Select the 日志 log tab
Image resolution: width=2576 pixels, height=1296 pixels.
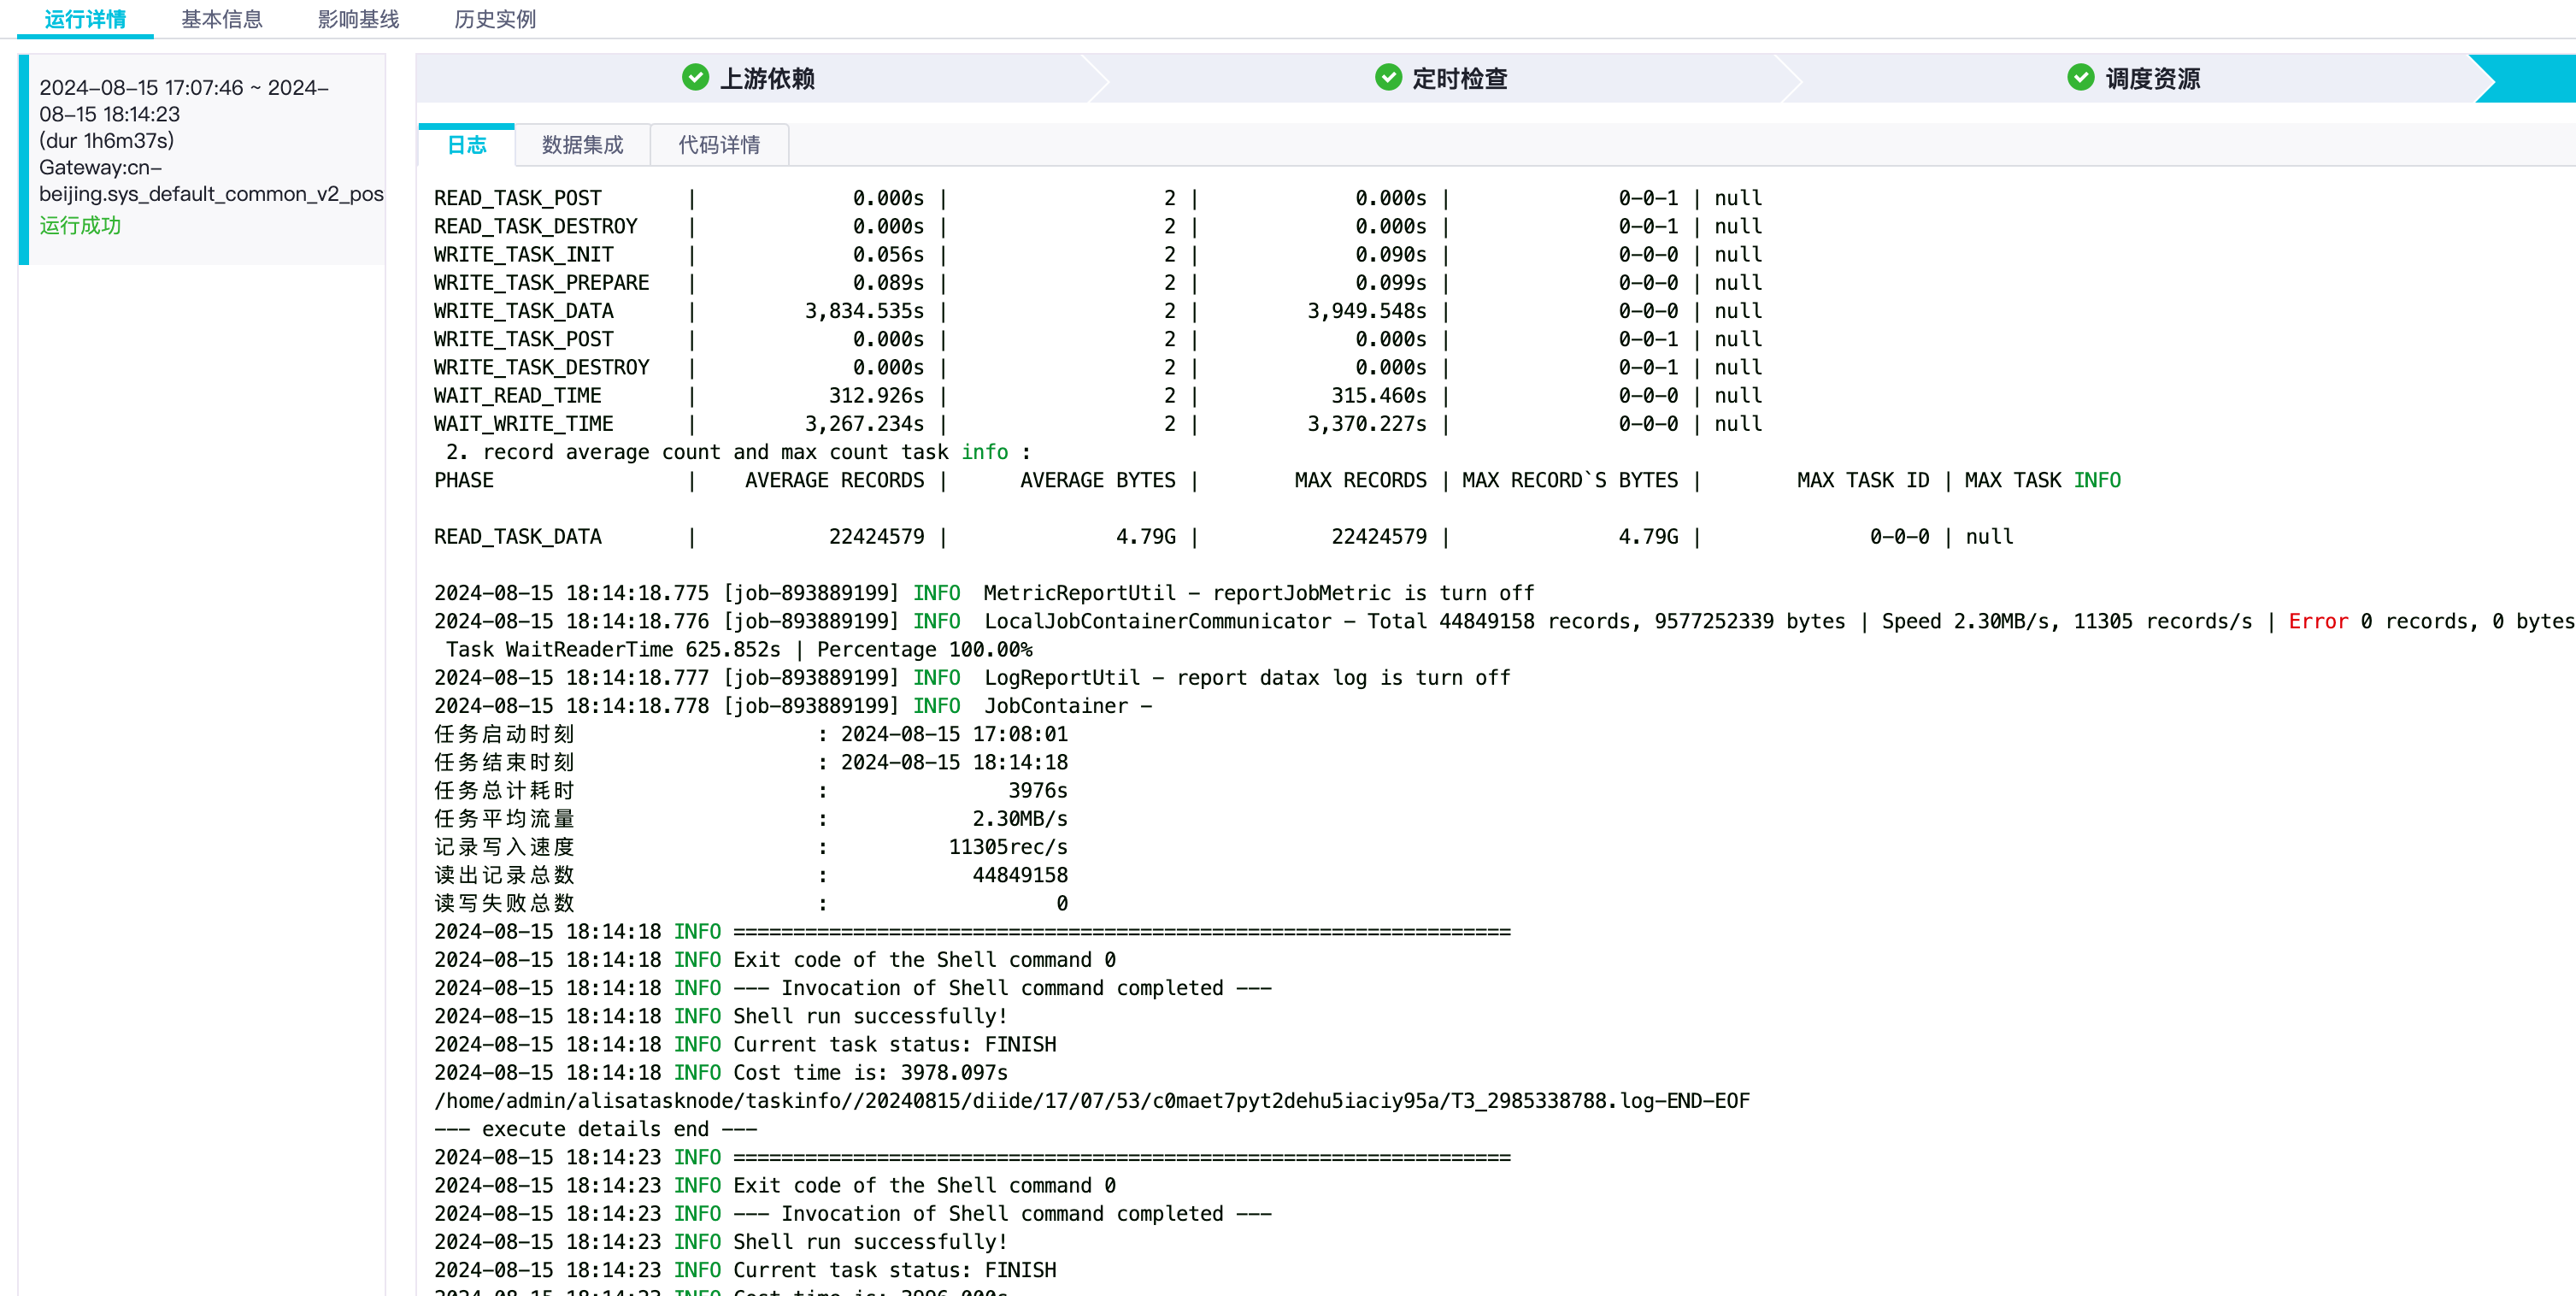tap(466, 145)
